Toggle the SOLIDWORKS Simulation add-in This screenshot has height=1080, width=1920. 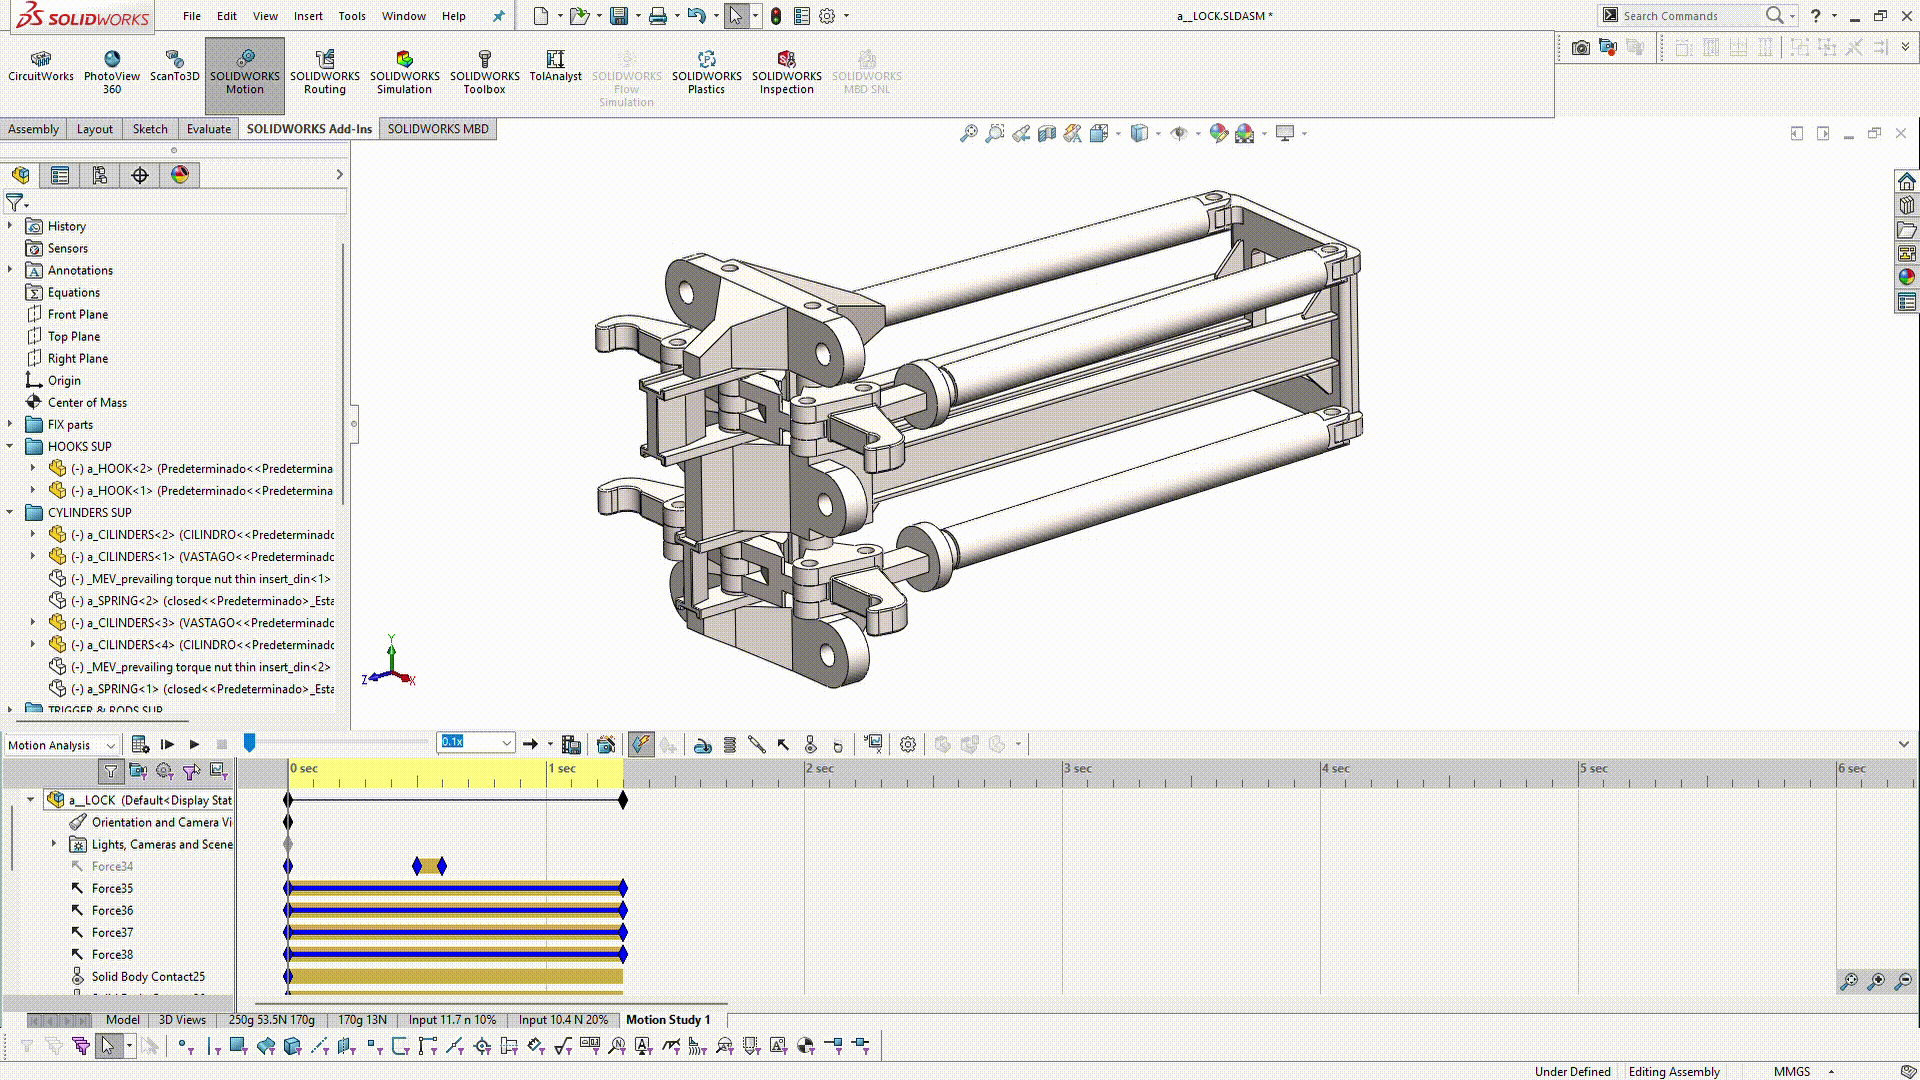click(405, 73)
